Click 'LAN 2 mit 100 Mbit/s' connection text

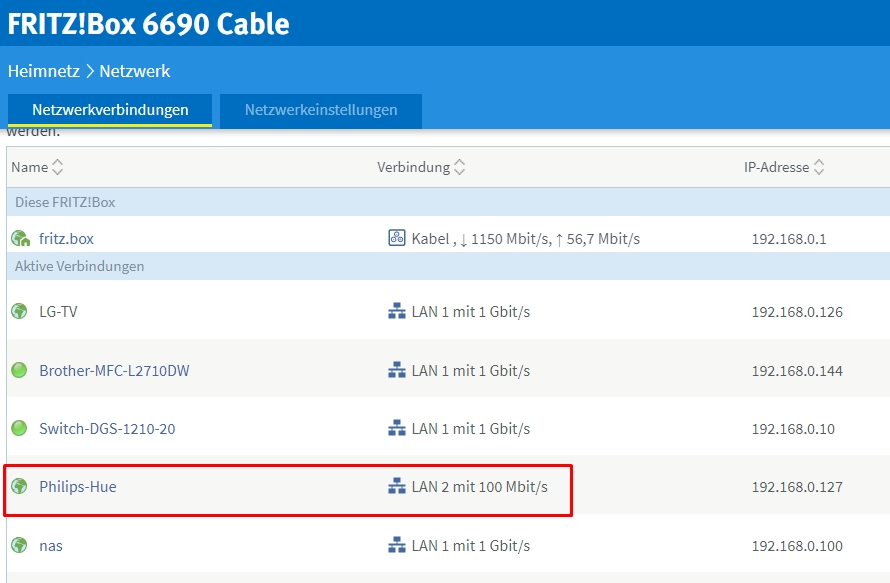(480, 487)
